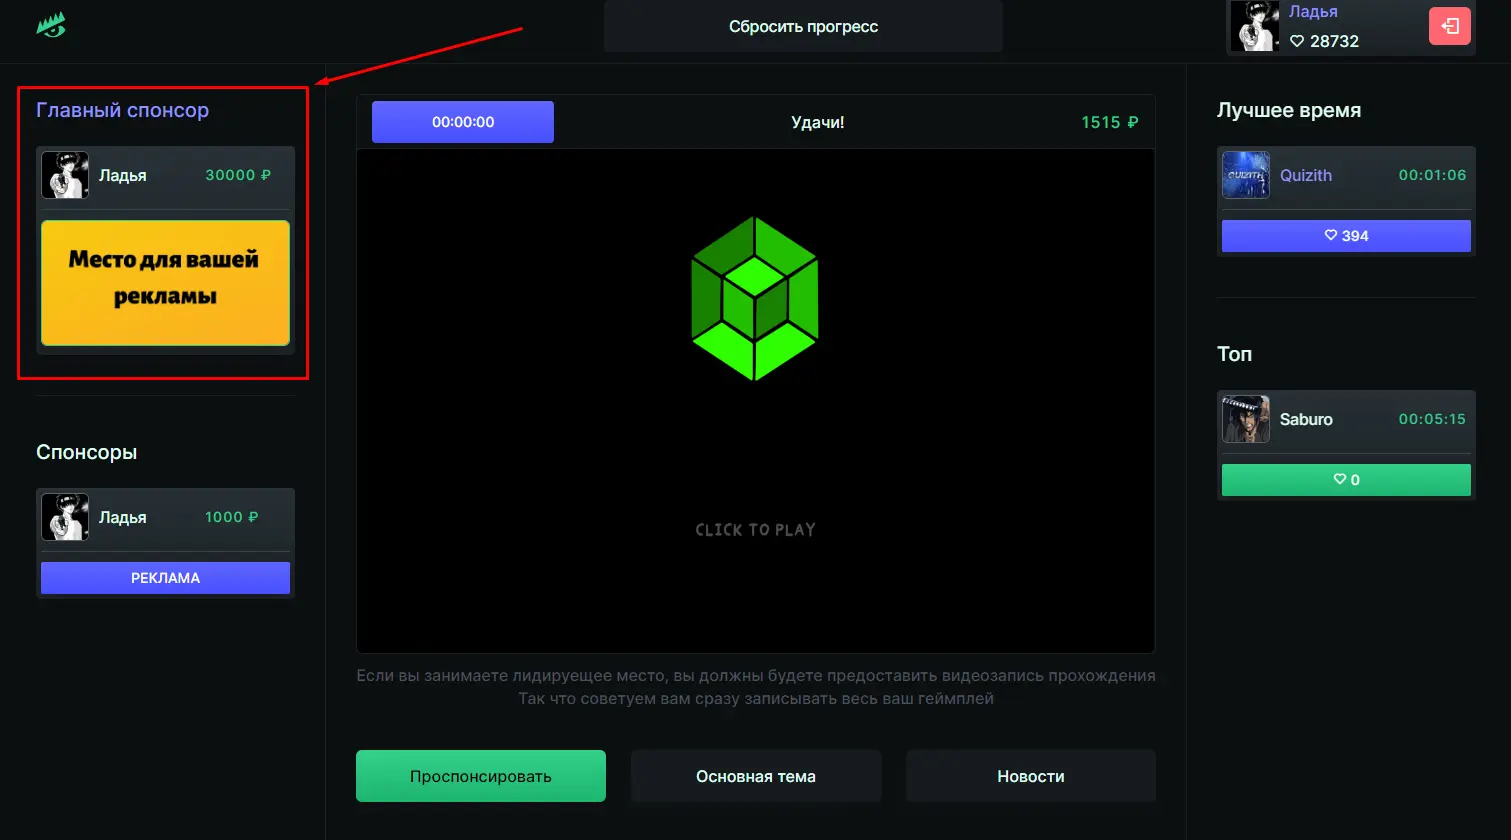This screenshot has width=1511, height=840.
Task: Open the Новости section
Action: (1031, 776)
